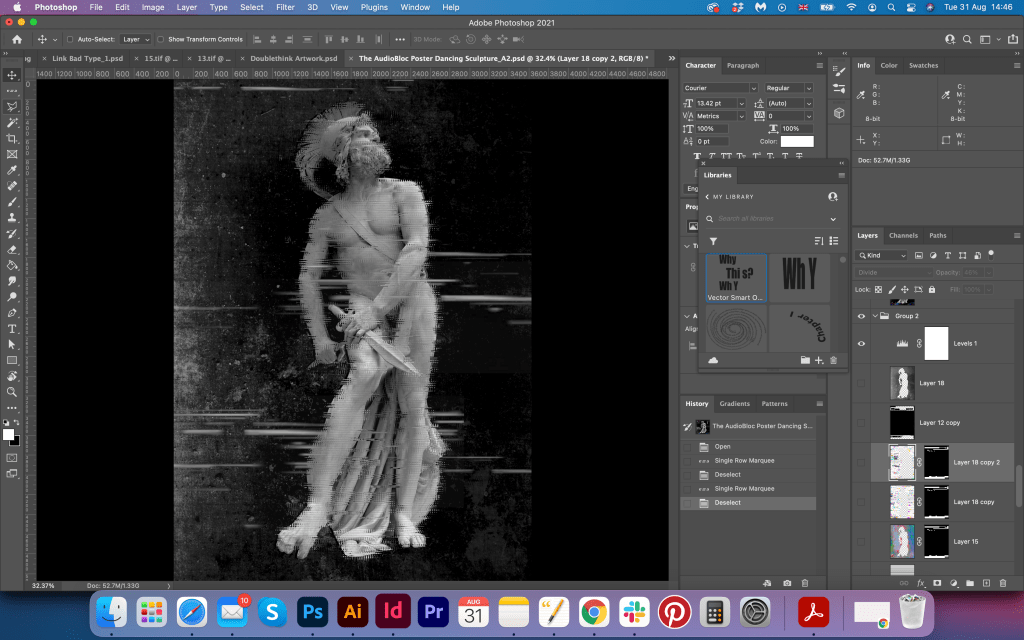1024x640 pixels.
Task: Check Show Transform Controls option
Action: tap(162, 39)
